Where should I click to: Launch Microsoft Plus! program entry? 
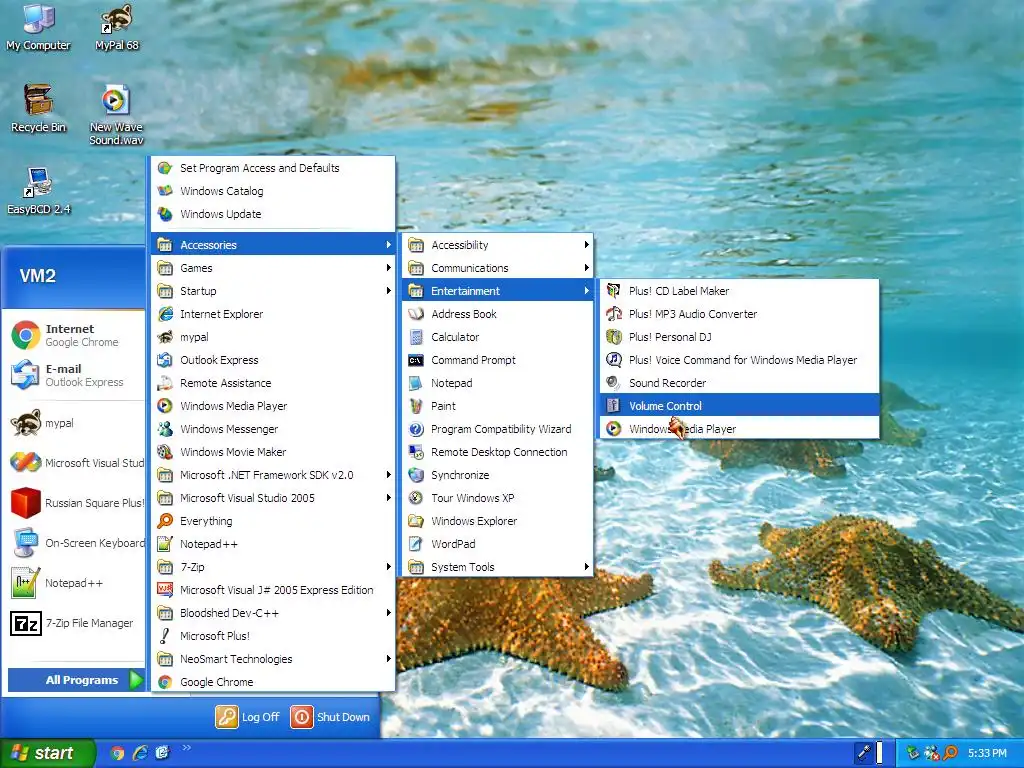tap(273, 635)
